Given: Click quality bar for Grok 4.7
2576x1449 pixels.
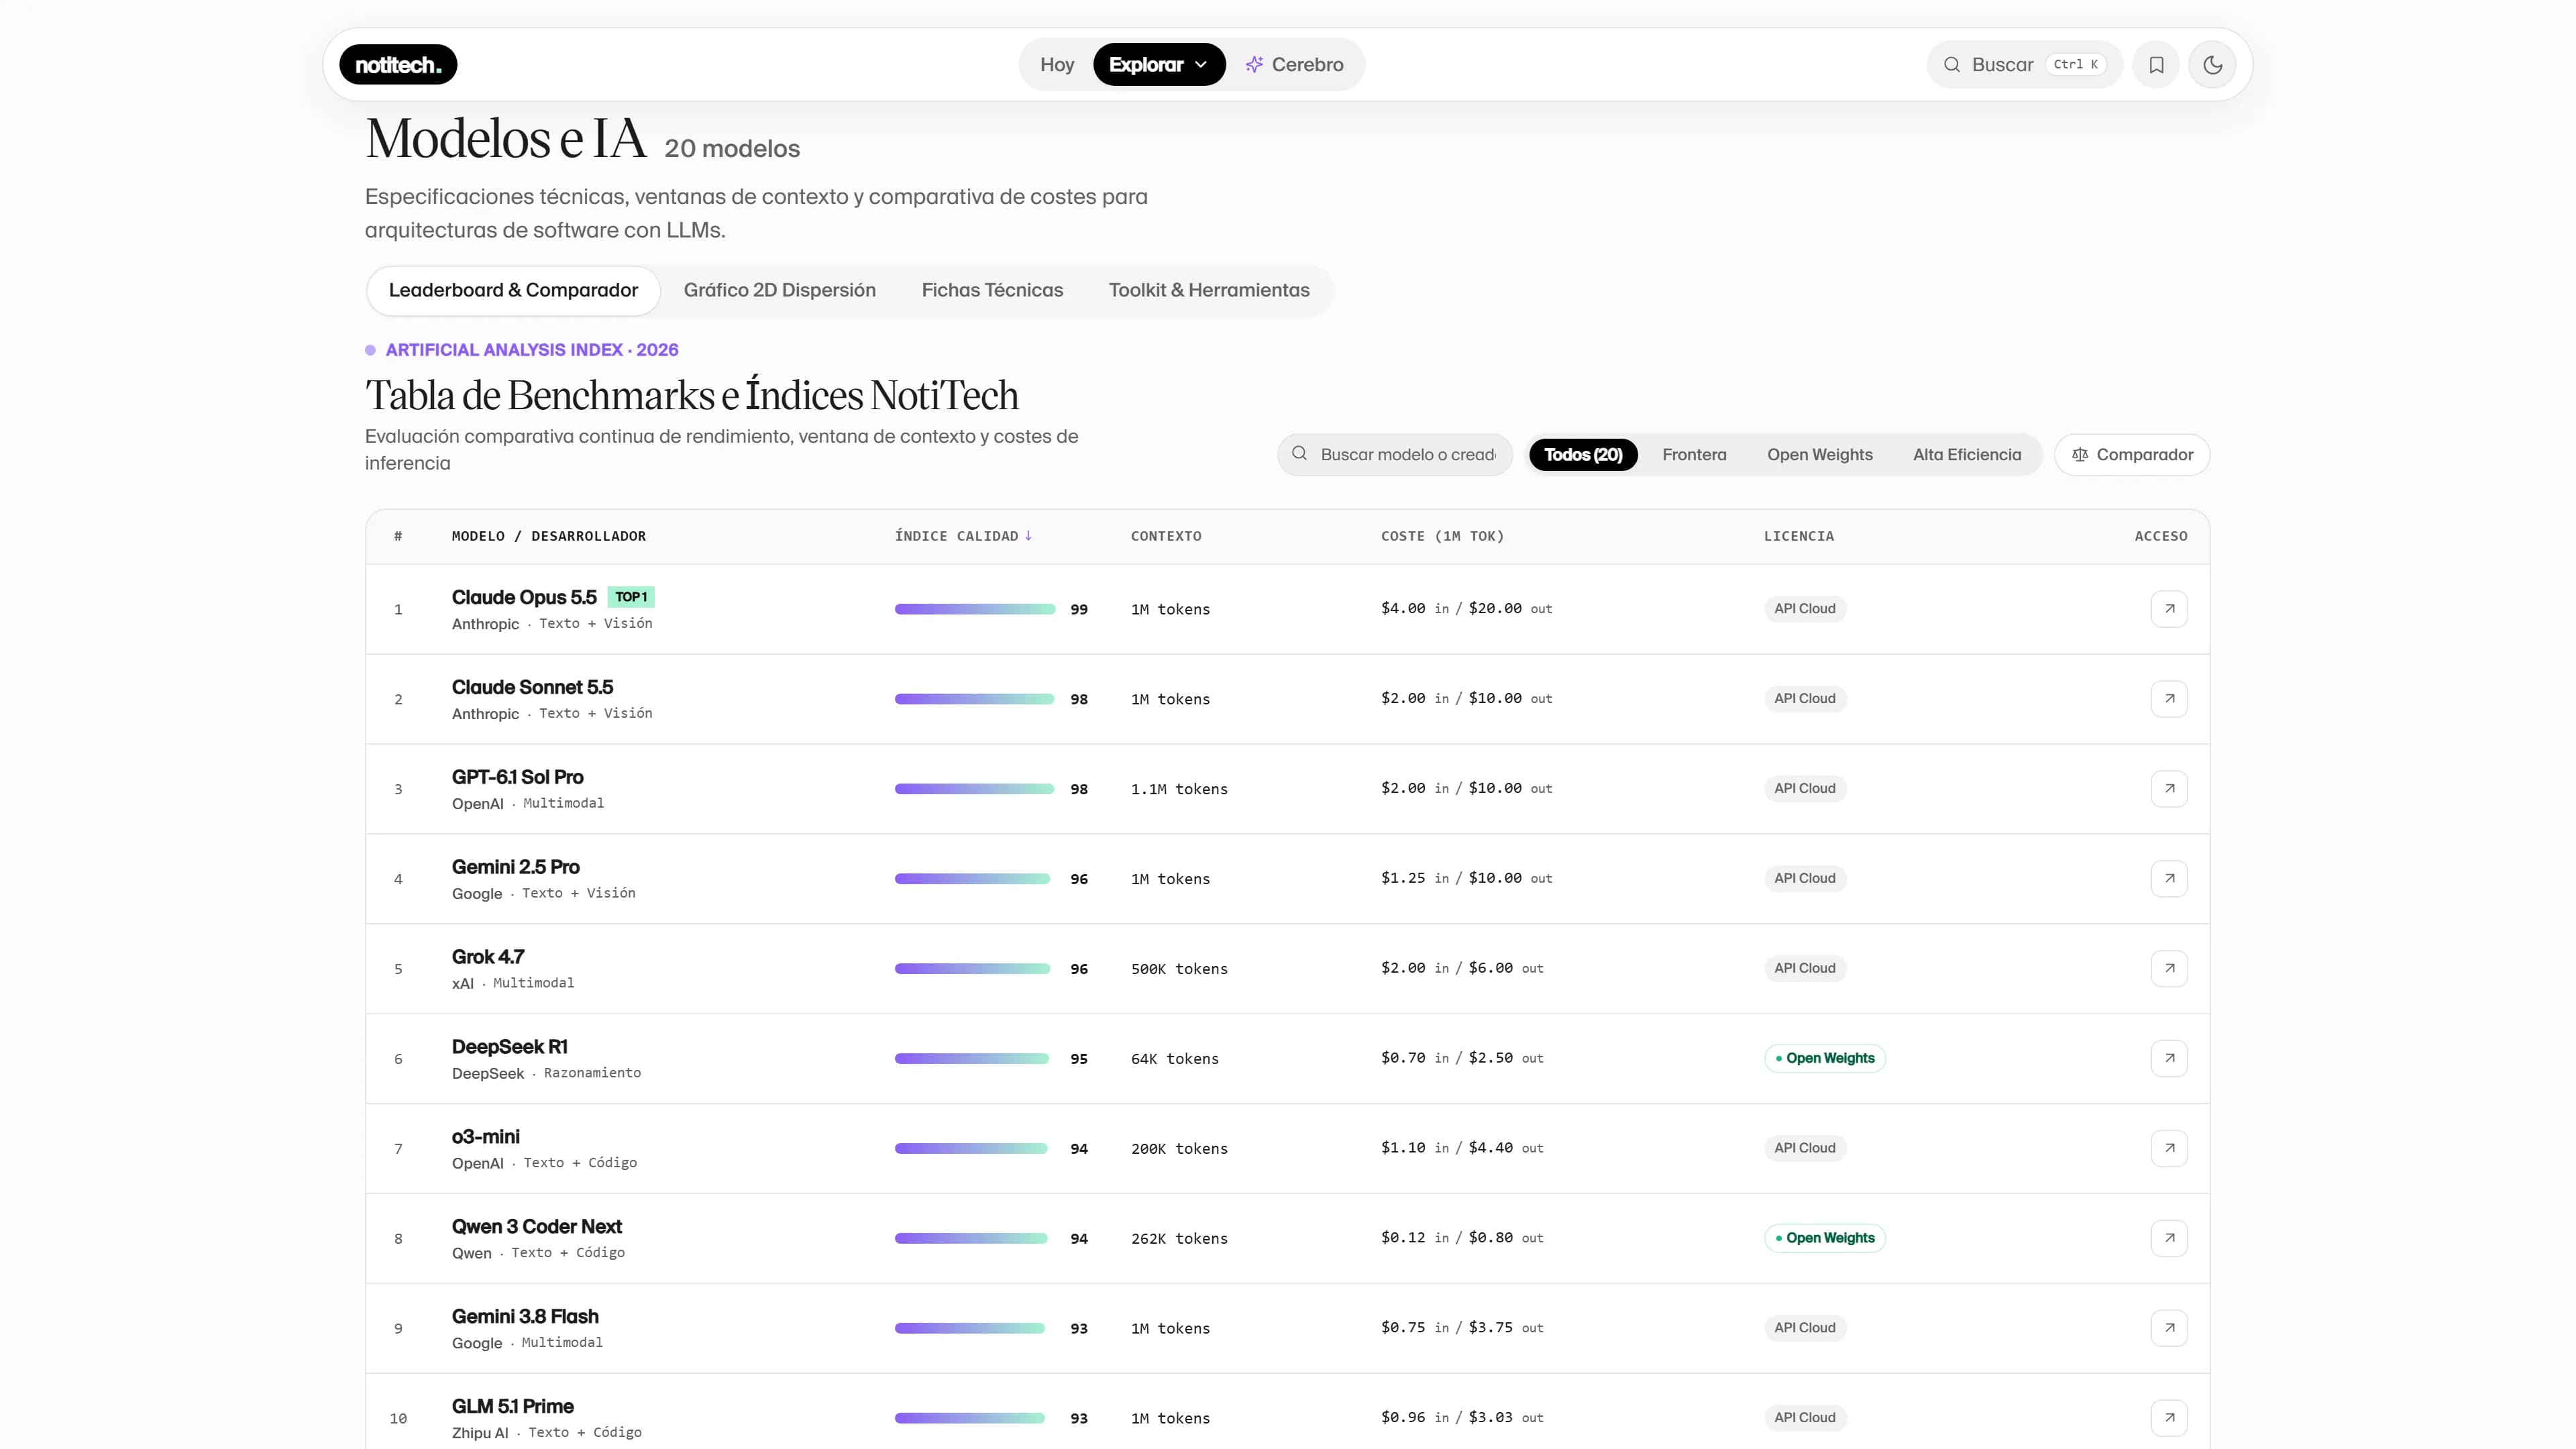Looking at the screenshot, I should (972, 969).
